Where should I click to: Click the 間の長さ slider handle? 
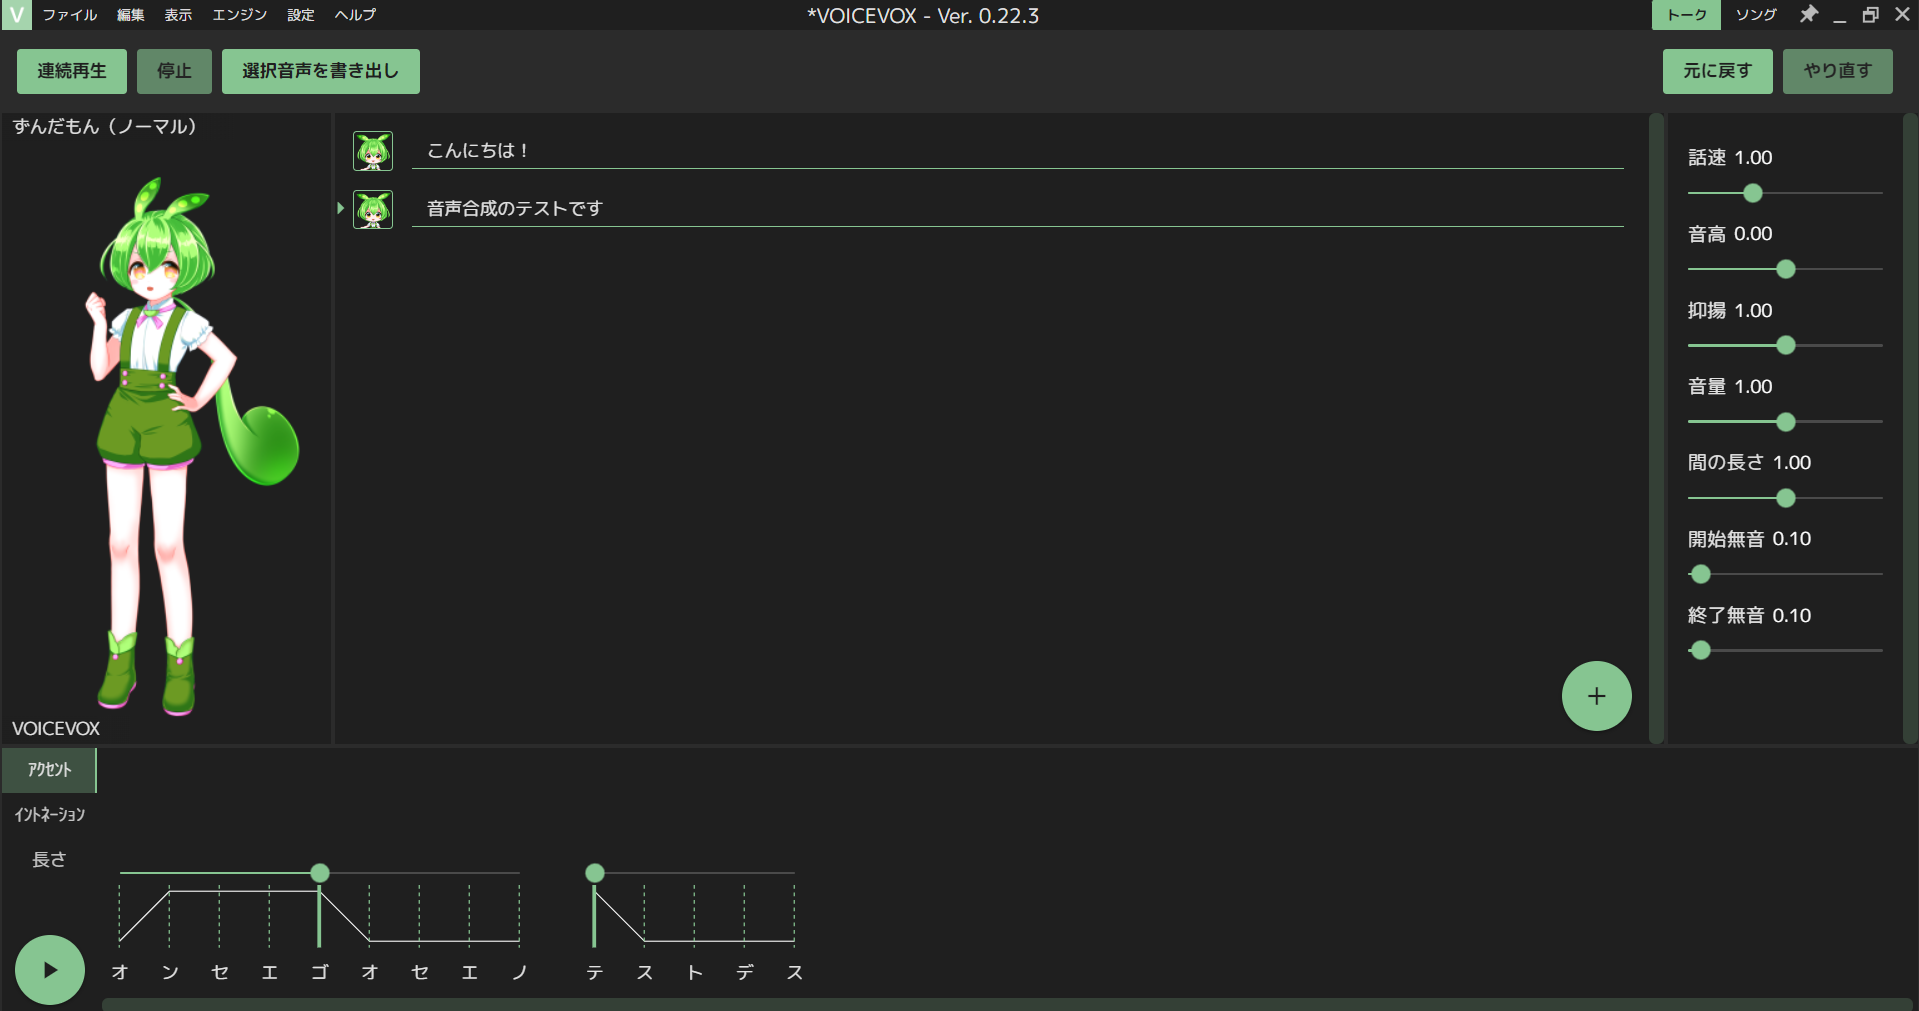pos(1785,498)
